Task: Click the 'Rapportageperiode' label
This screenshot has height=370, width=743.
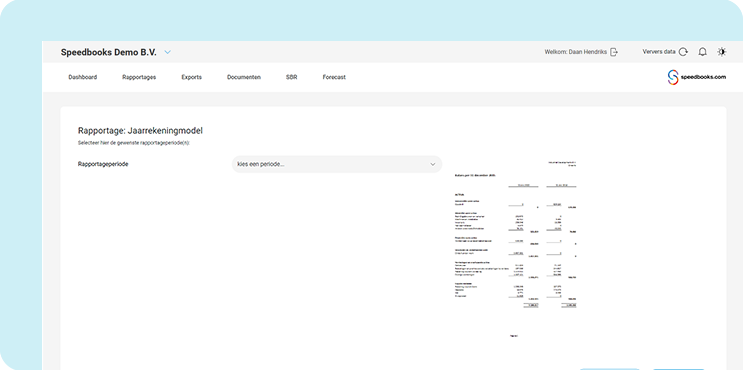Action: [x=103, y=164]
